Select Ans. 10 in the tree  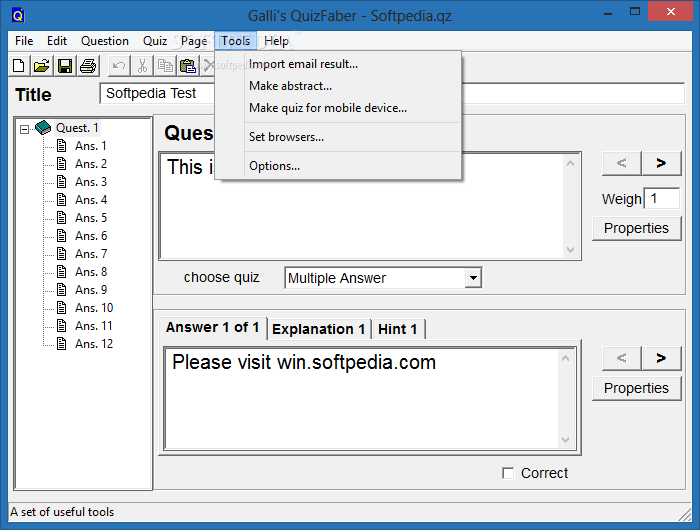pos(94,308)
